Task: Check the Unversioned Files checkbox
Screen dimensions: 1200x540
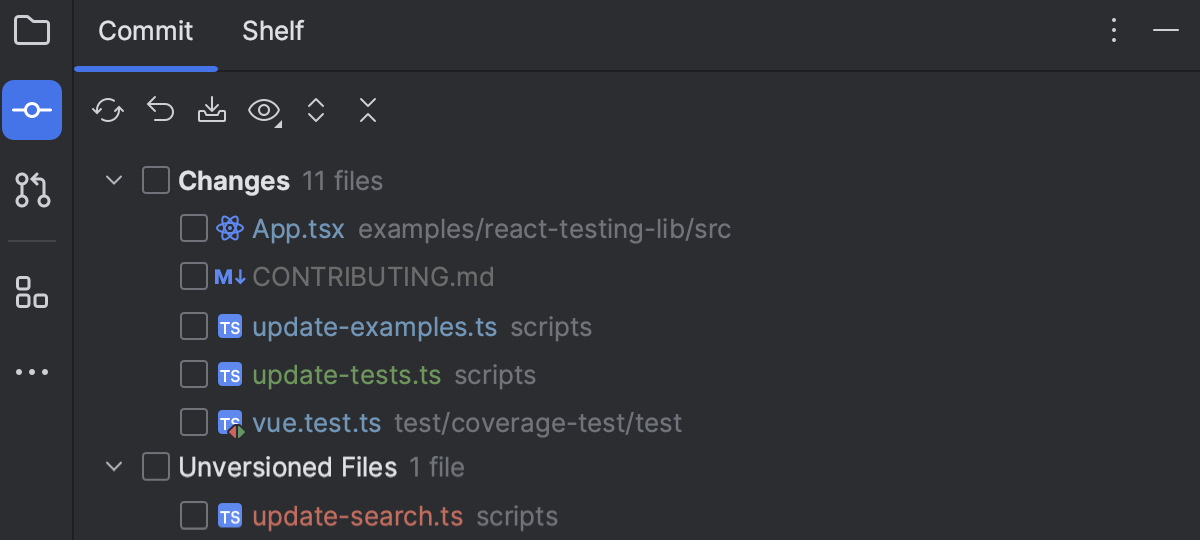Action: point(156,467)
